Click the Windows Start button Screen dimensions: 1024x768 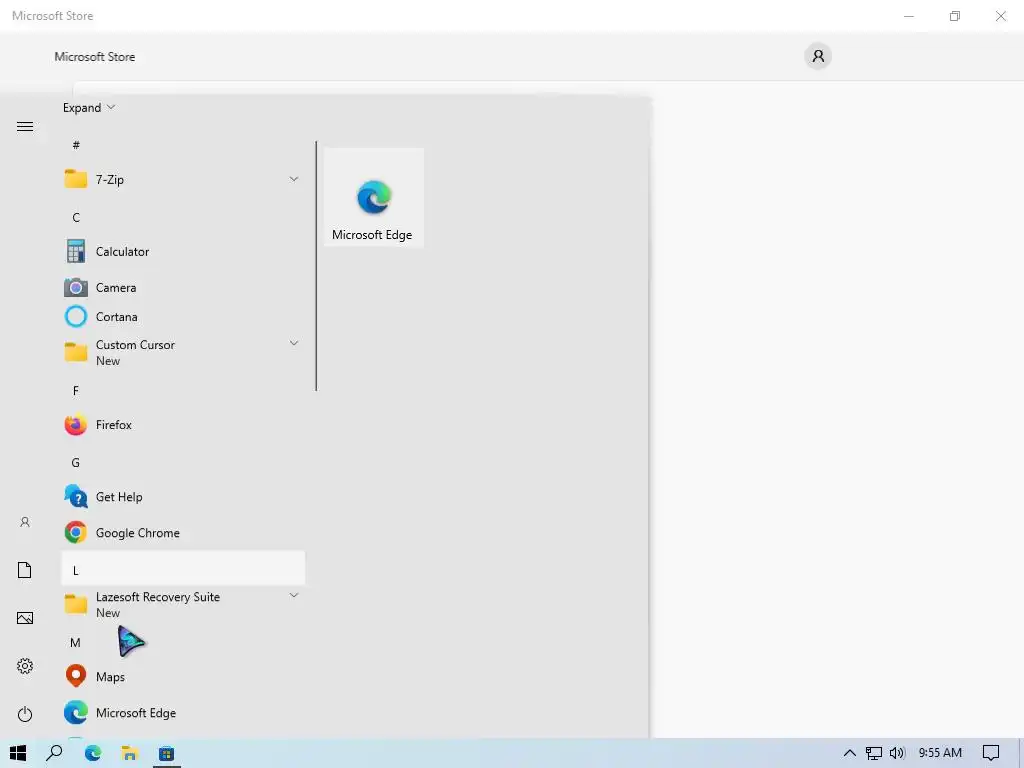pos(18,753)
